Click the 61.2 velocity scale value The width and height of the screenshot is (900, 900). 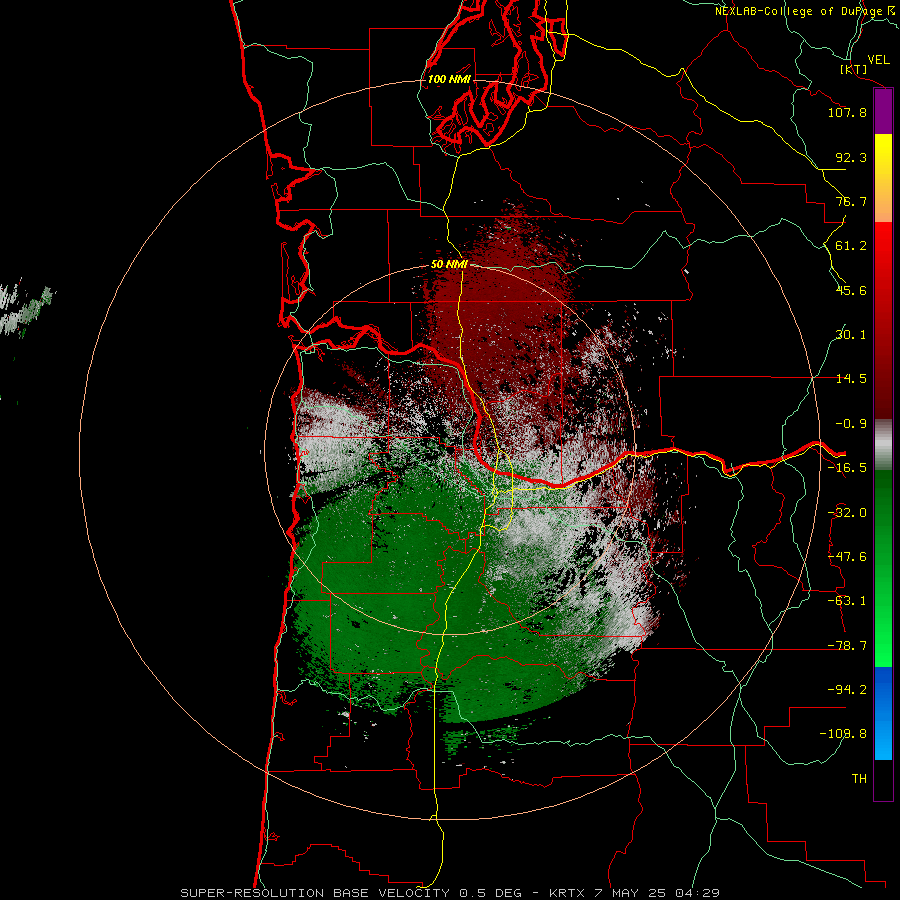click(851, 246)
